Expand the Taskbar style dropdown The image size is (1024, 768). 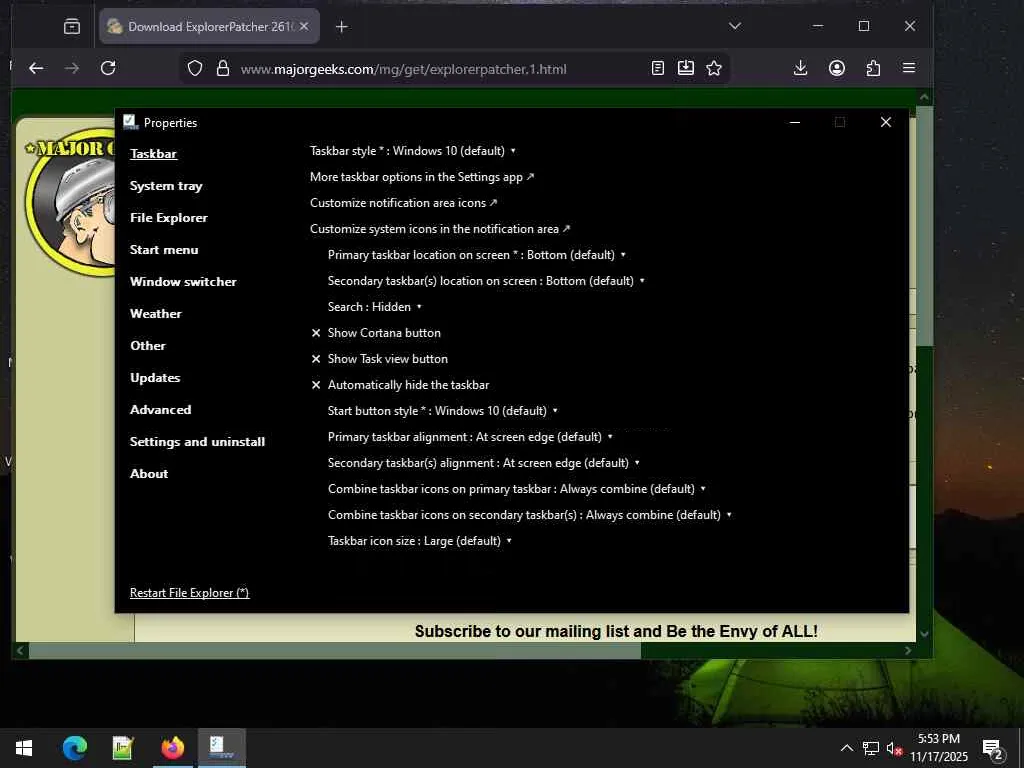point(413,151)
